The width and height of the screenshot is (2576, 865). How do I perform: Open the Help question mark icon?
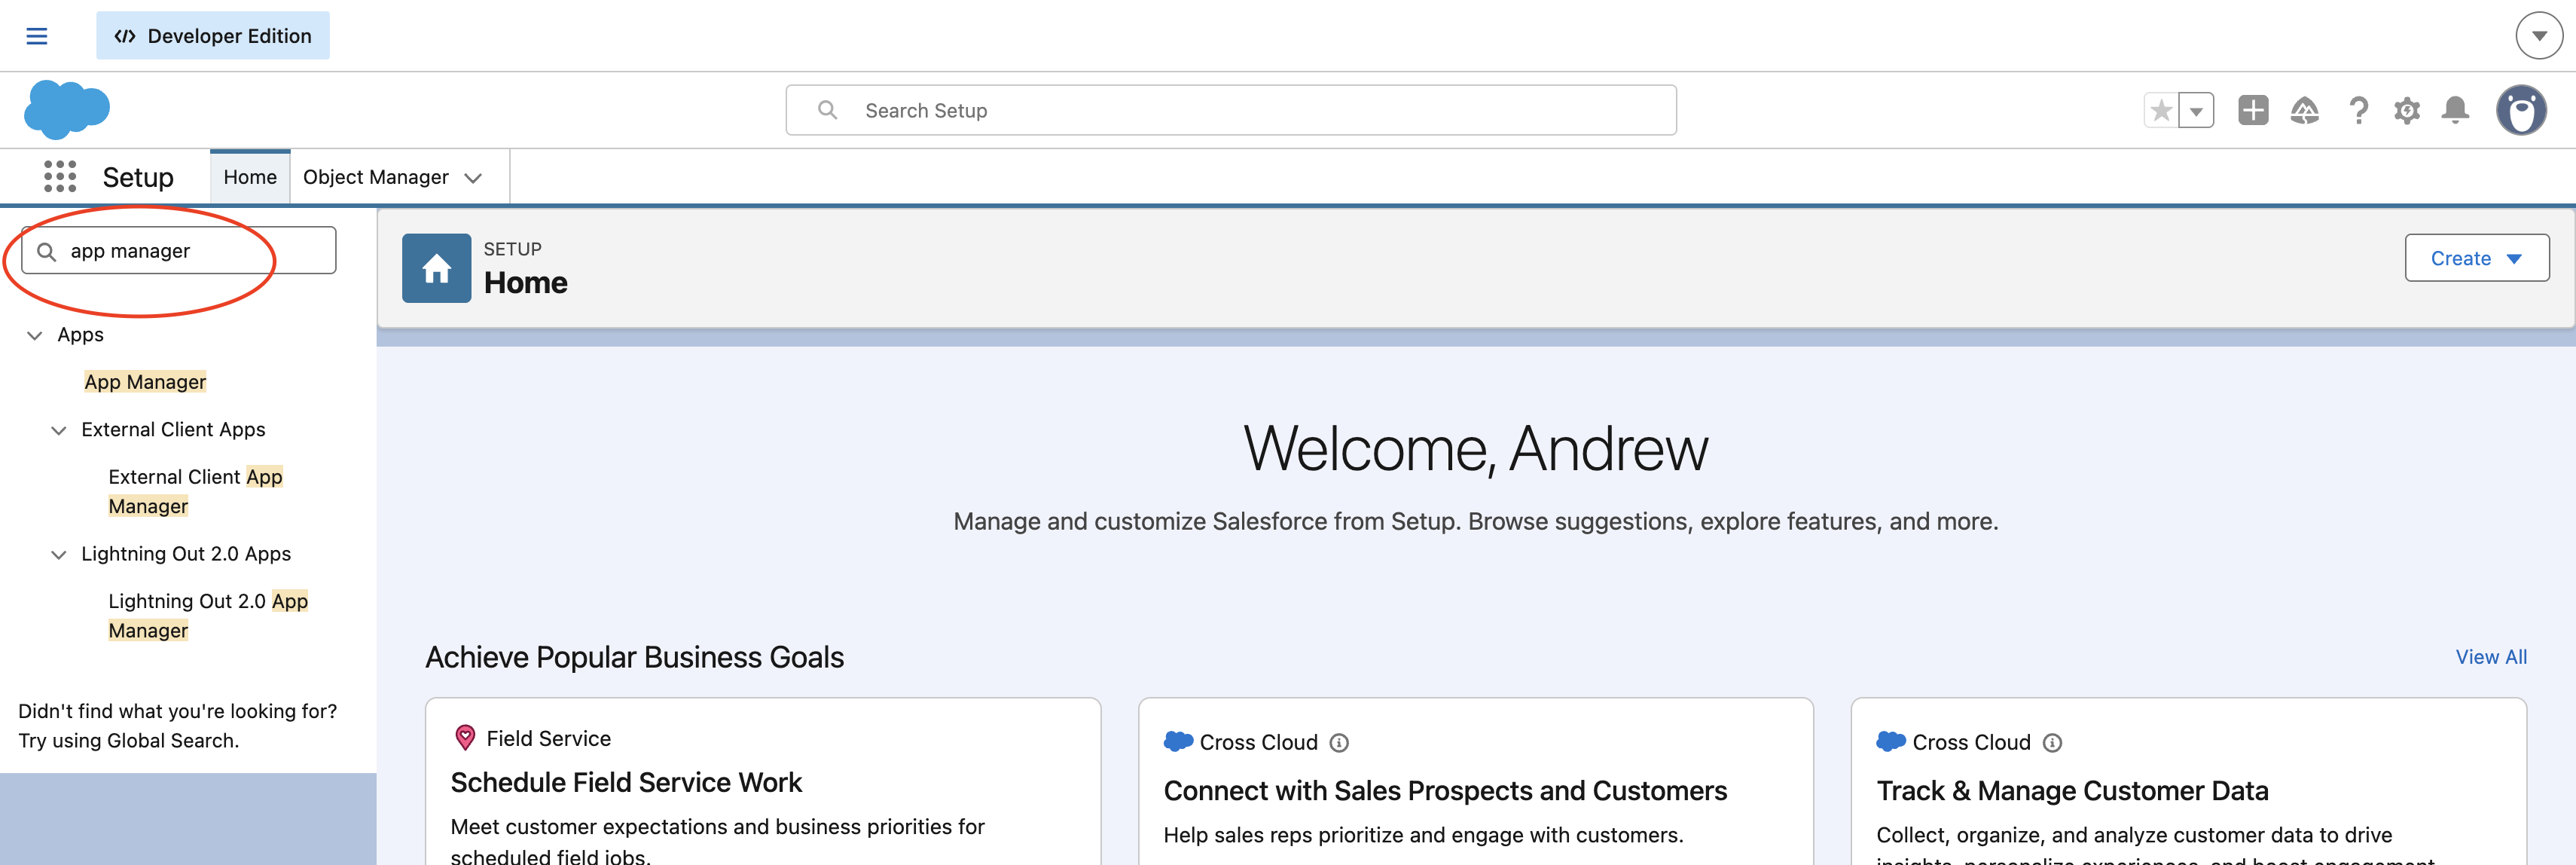(x=2358, y=110)
